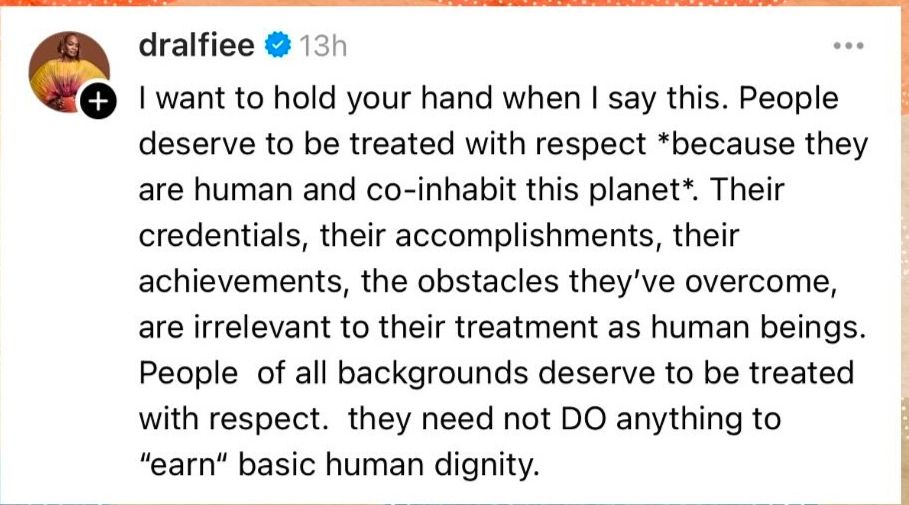This screenshot has height=505, width=909.
Task: Click 'the obstacles they've overcome' text
Action: coord(597,282)
